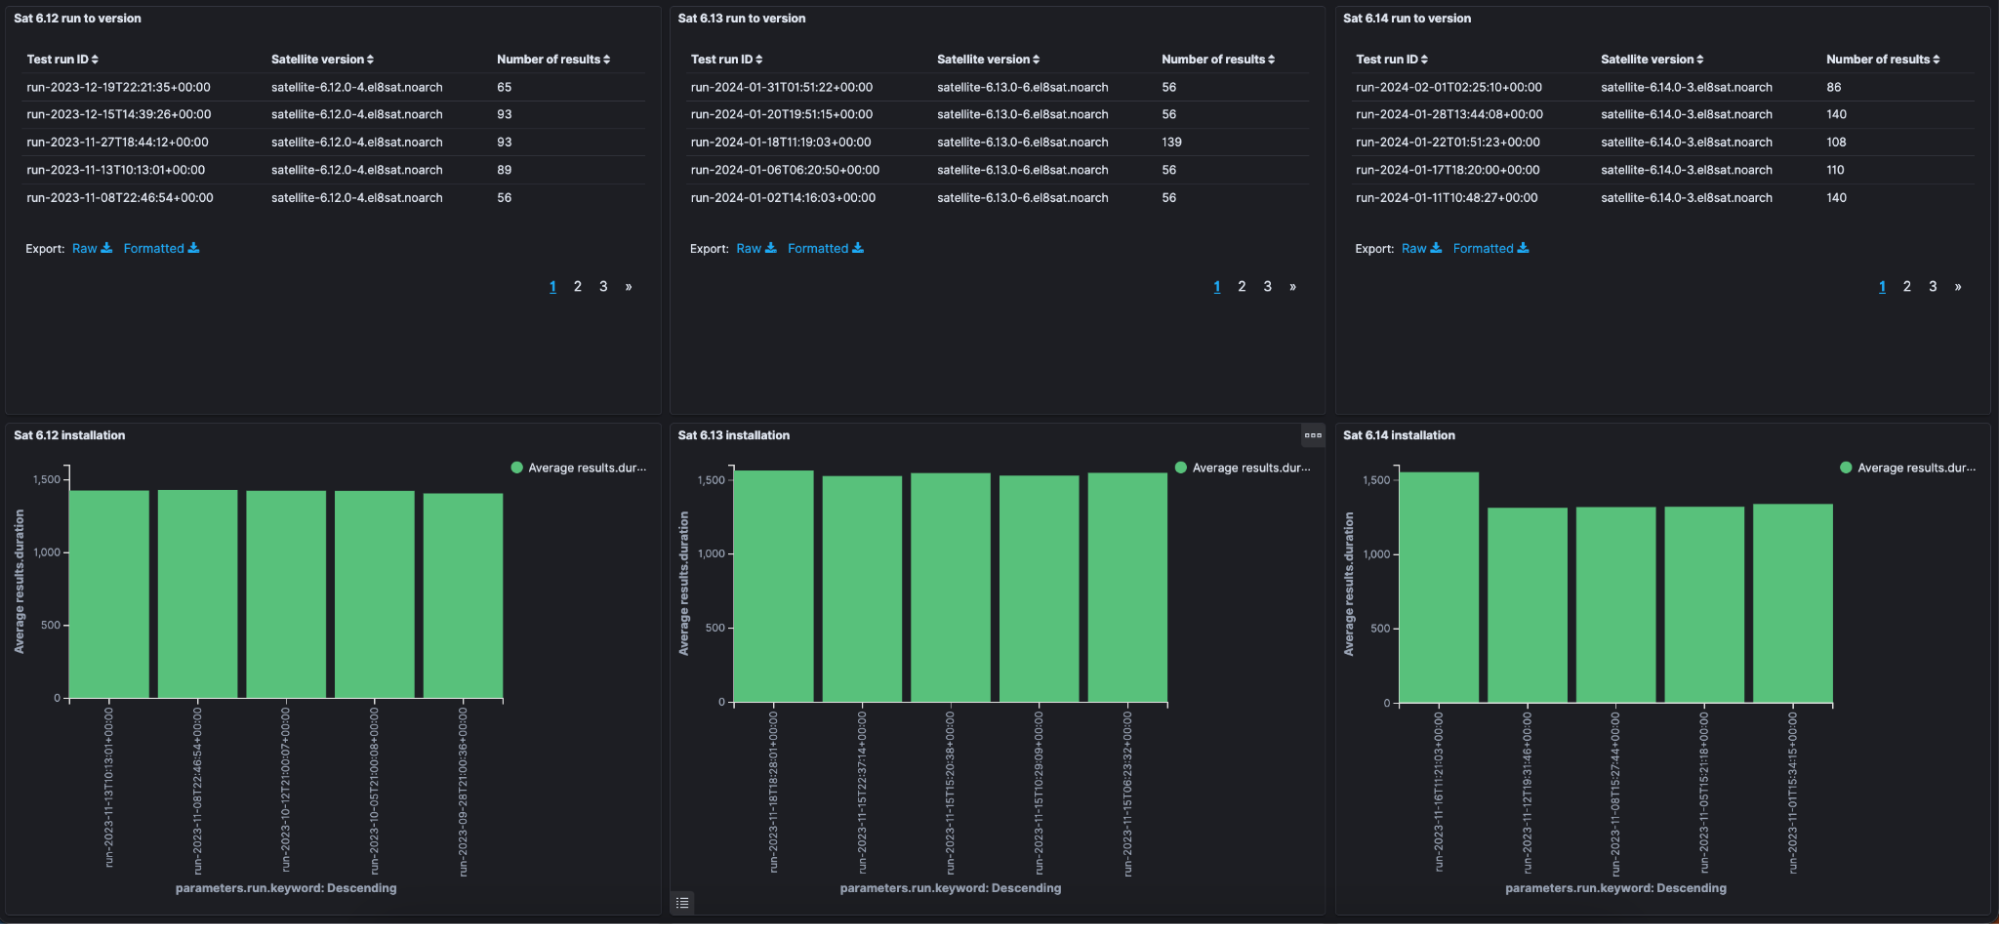Image resolution: width=1999 pixels, height=925 pixels.
Task: Go to page 3 of the Sat 6.13 table
Action: 1268,286
